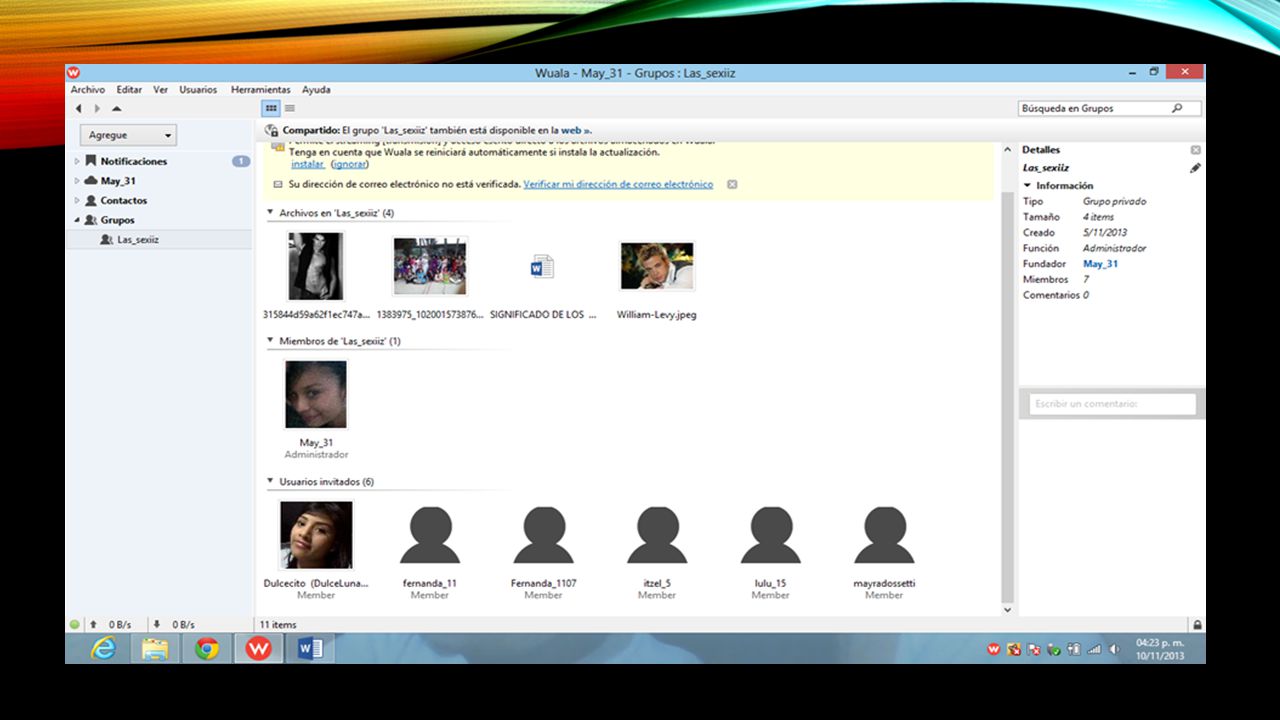The width and height of the screenshot is (1280, 720).
Task: Collapse Miembros de 'Las_sexiiz' section
Action: 270,341
